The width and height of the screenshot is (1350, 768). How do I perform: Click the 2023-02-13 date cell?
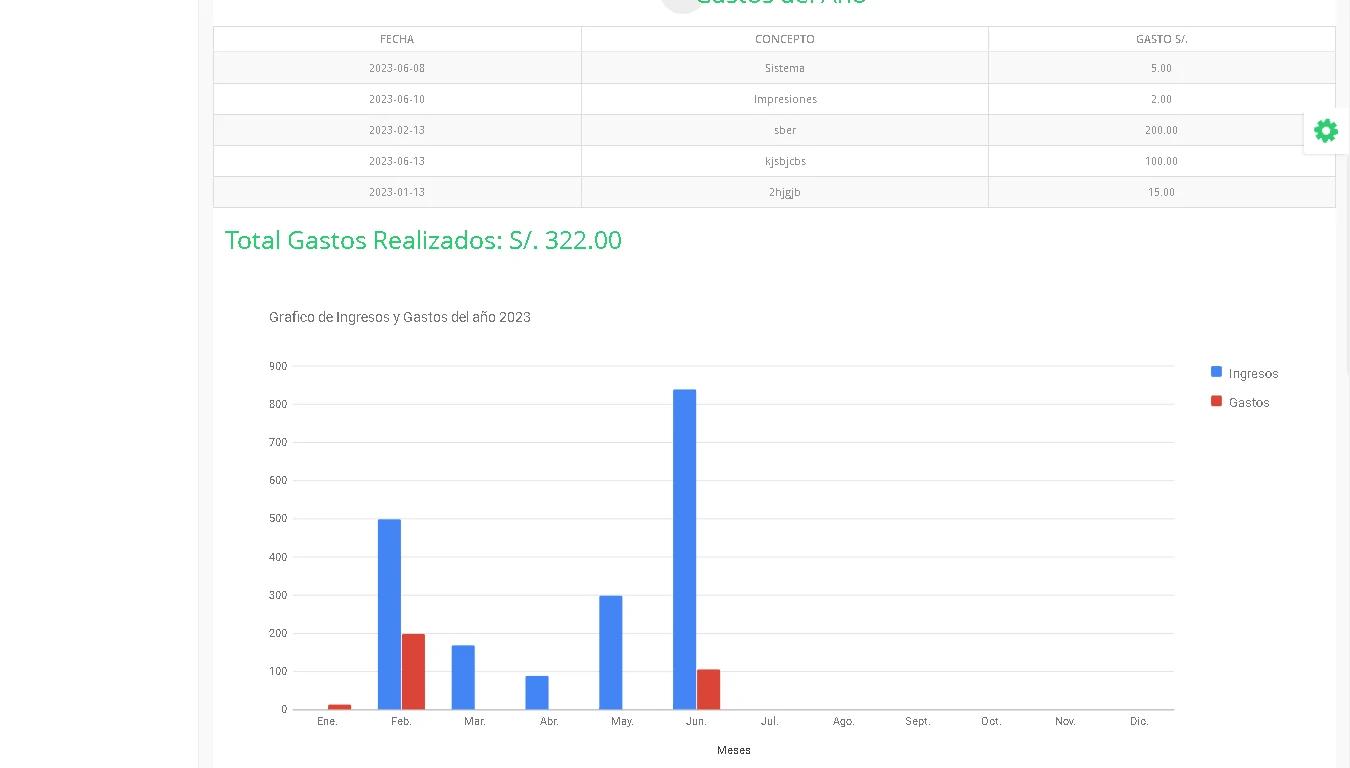(397, 130)
